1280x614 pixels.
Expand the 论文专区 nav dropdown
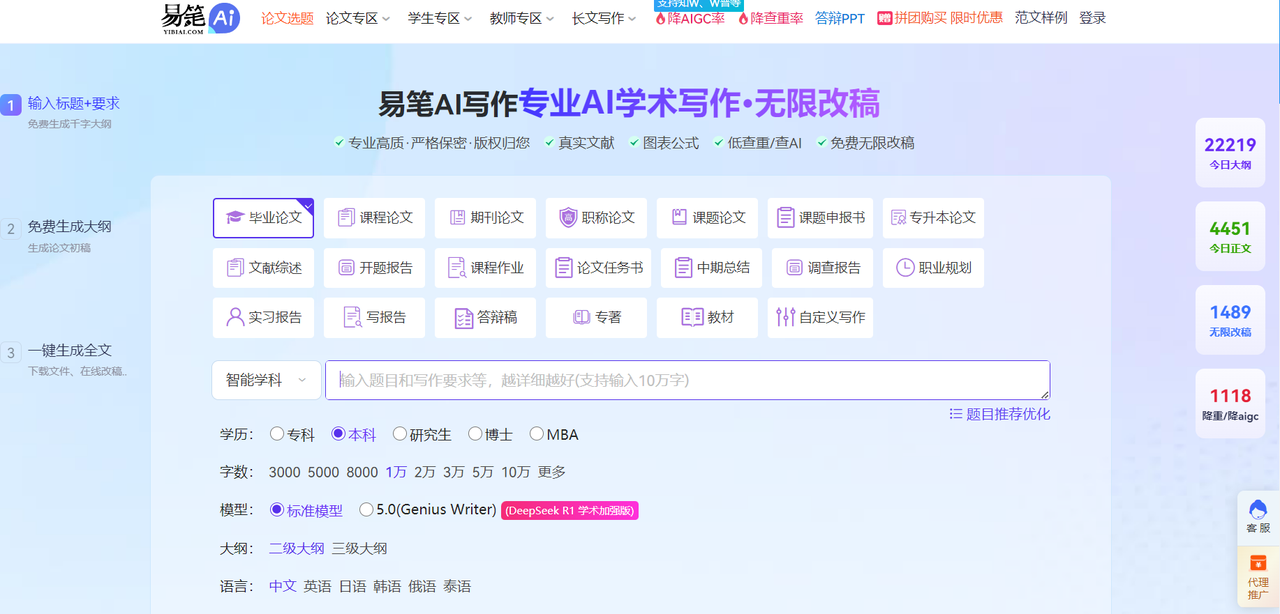[x=357, y=18]
